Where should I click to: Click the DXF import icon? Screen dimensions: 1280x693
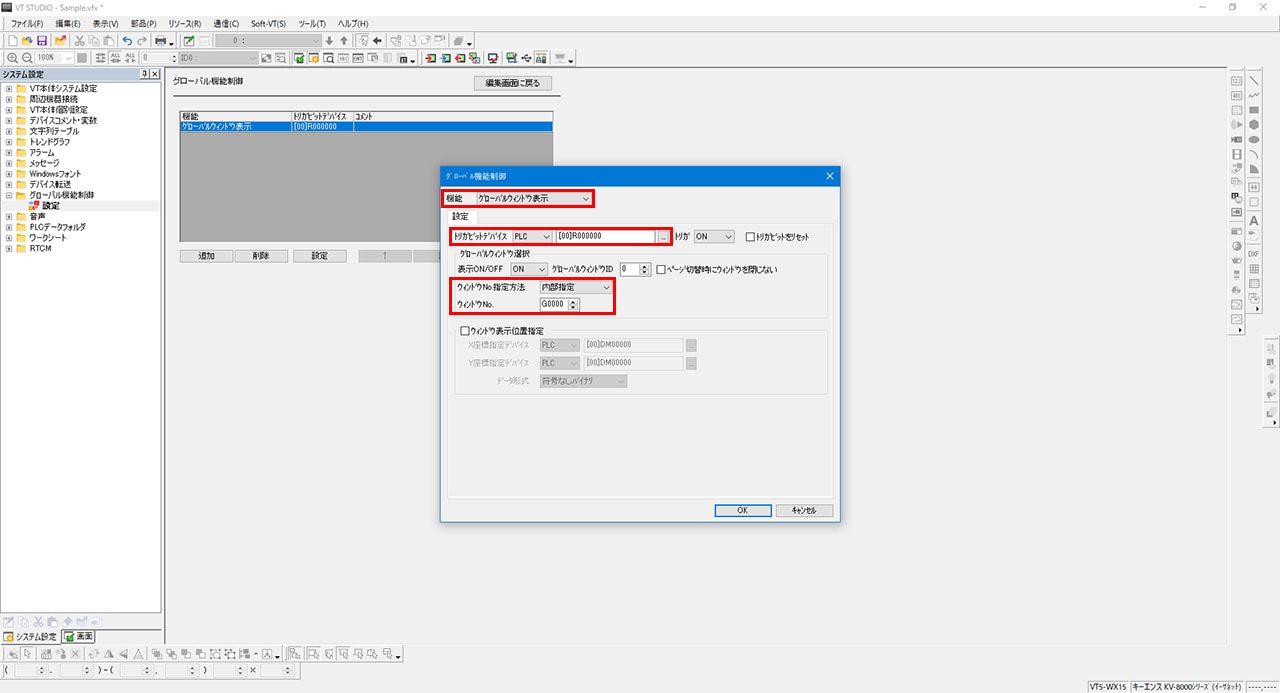[1253, 254]
